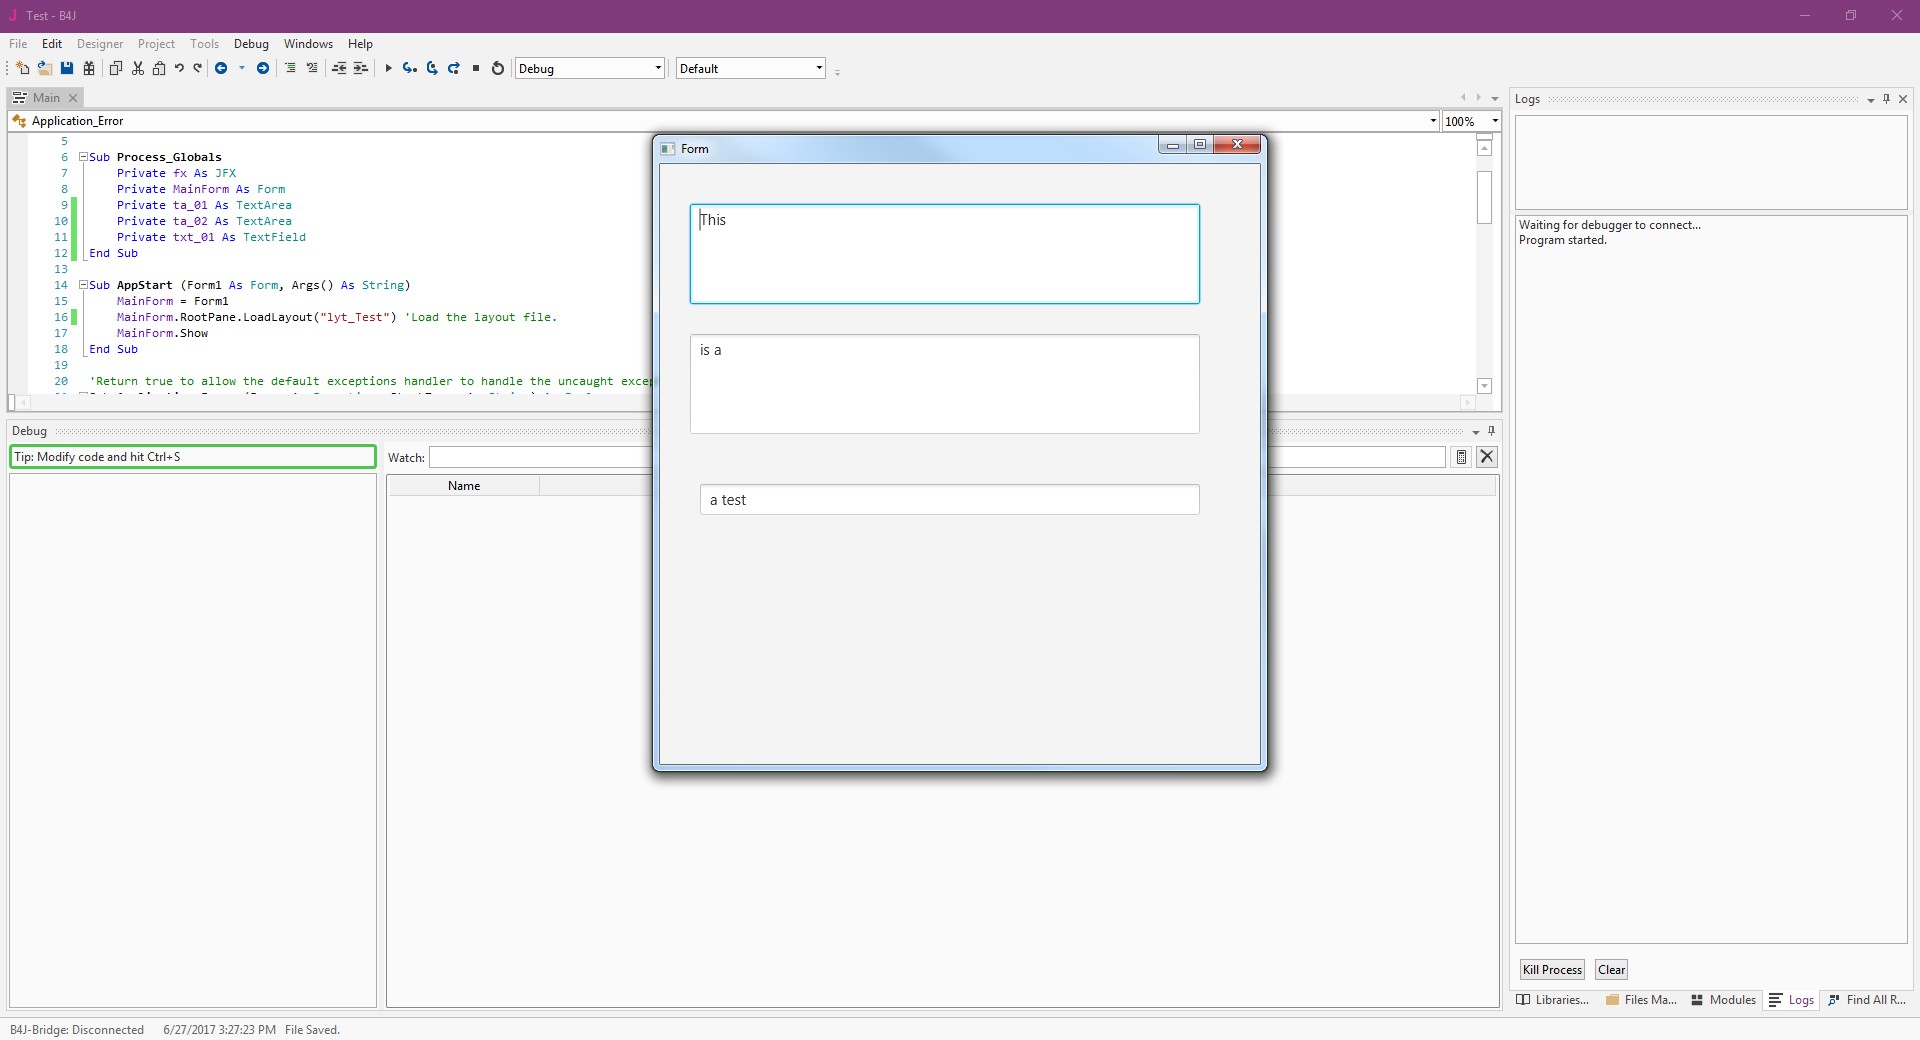Close the Logs panel

click(x=1903, y=99)
